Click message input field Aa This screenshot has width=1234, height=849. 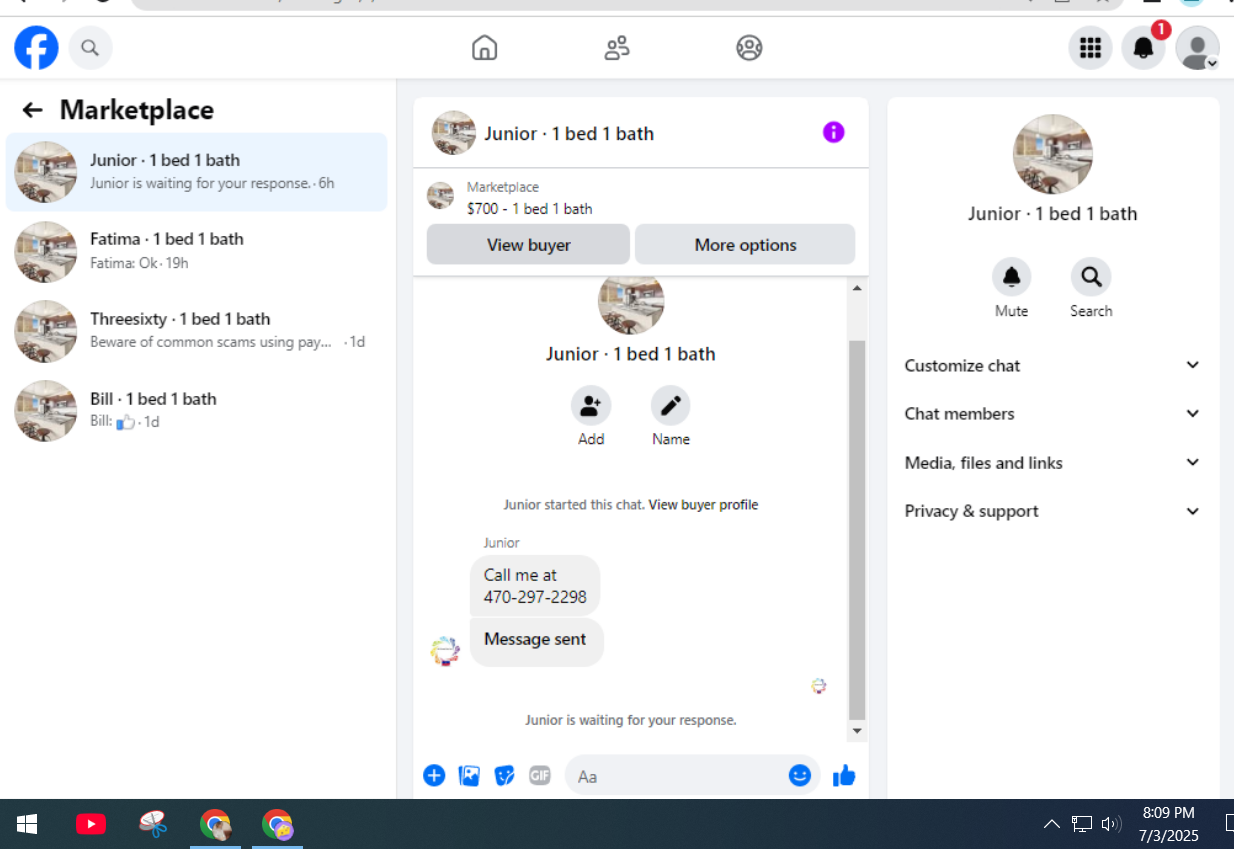coord(678,776)
